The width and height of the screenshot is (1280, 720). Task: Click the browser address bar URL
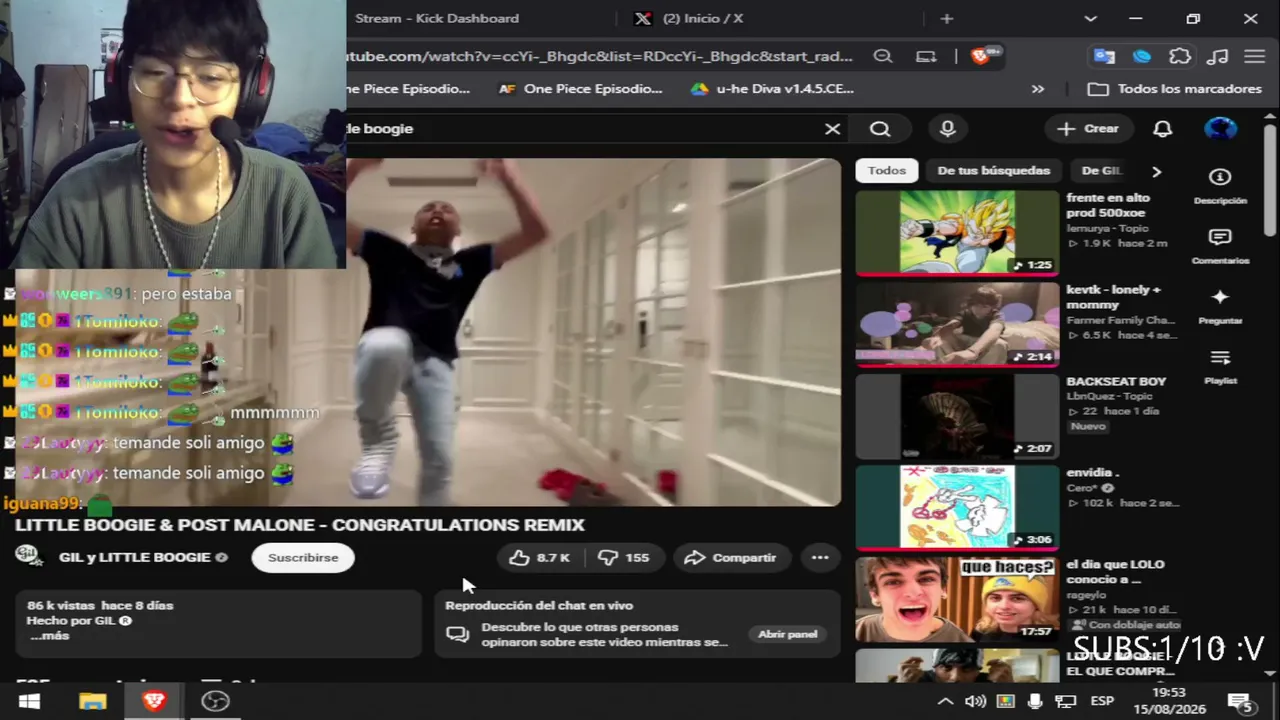(x=600, y=56)
